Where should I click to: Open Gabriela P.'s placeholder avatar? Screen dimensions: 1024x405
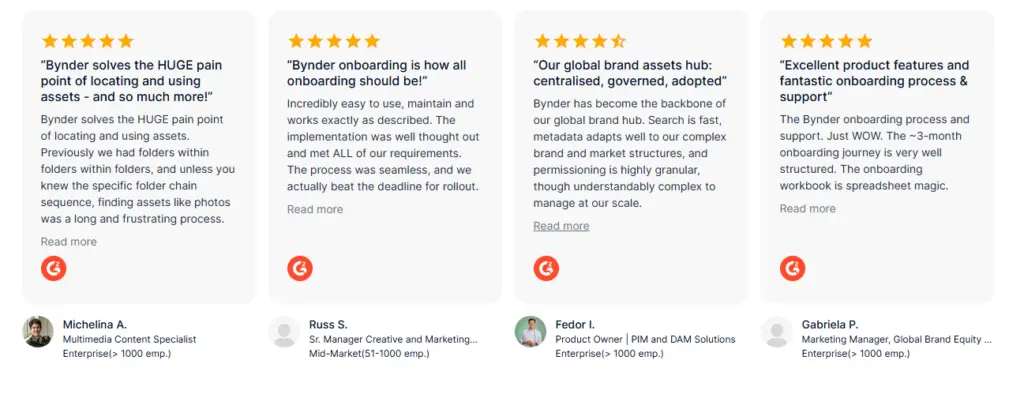click(x=777, y=332)
